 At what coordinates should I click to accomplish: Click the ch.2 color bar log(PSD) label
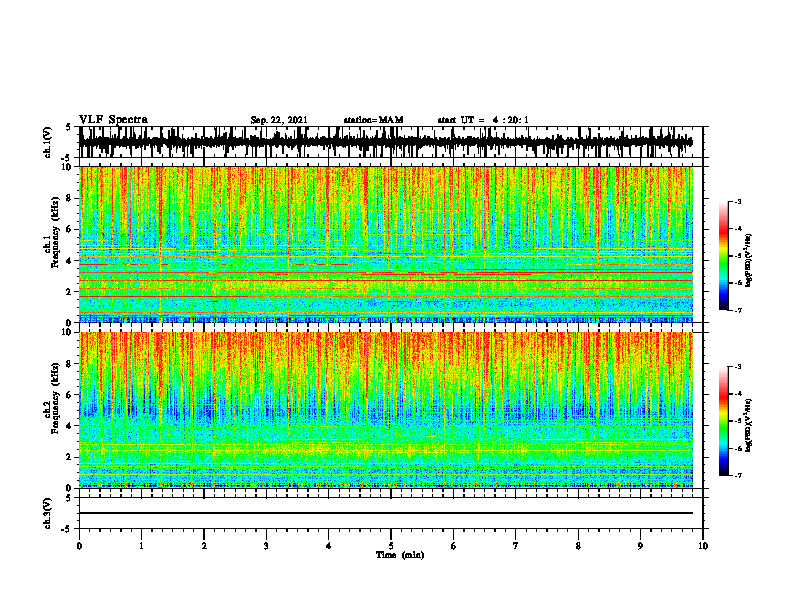point(749,425)
